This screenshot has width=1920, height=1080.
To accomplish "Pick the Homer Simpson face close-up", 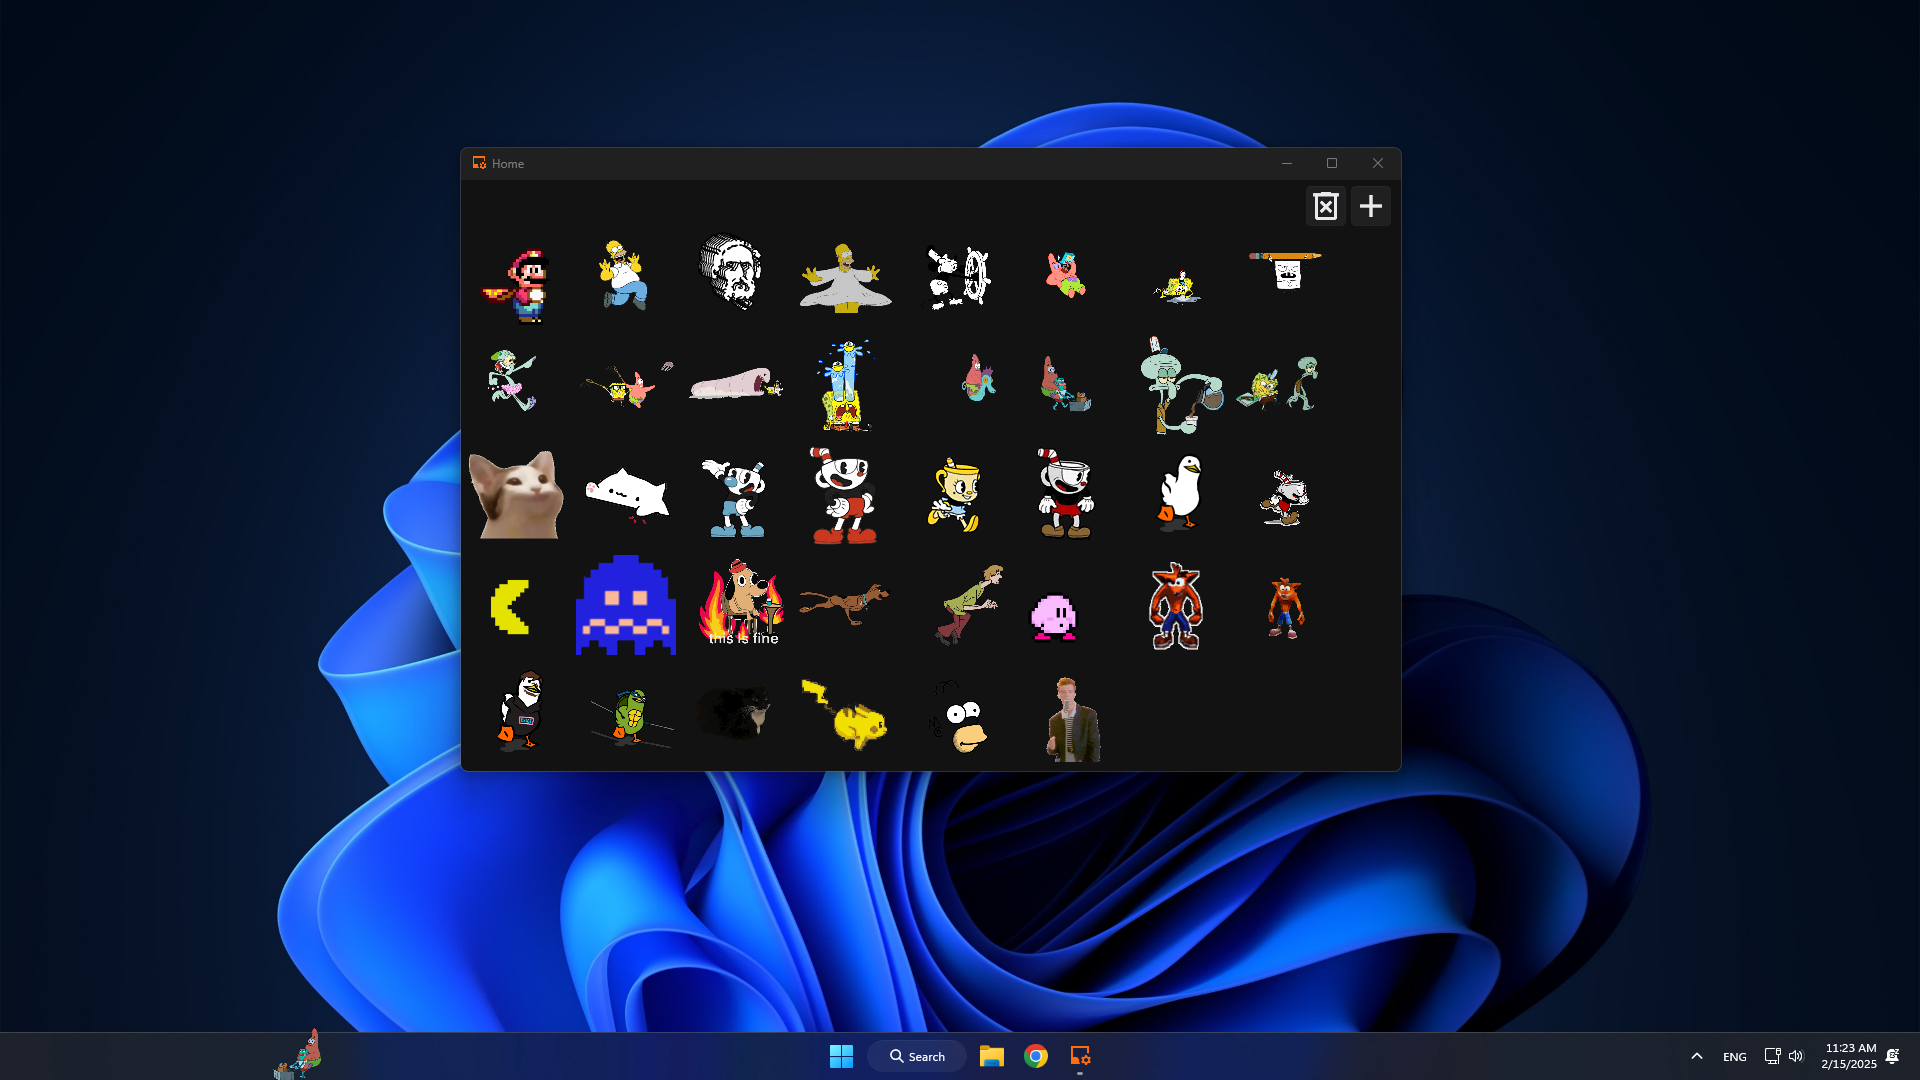I will (960, 717).
